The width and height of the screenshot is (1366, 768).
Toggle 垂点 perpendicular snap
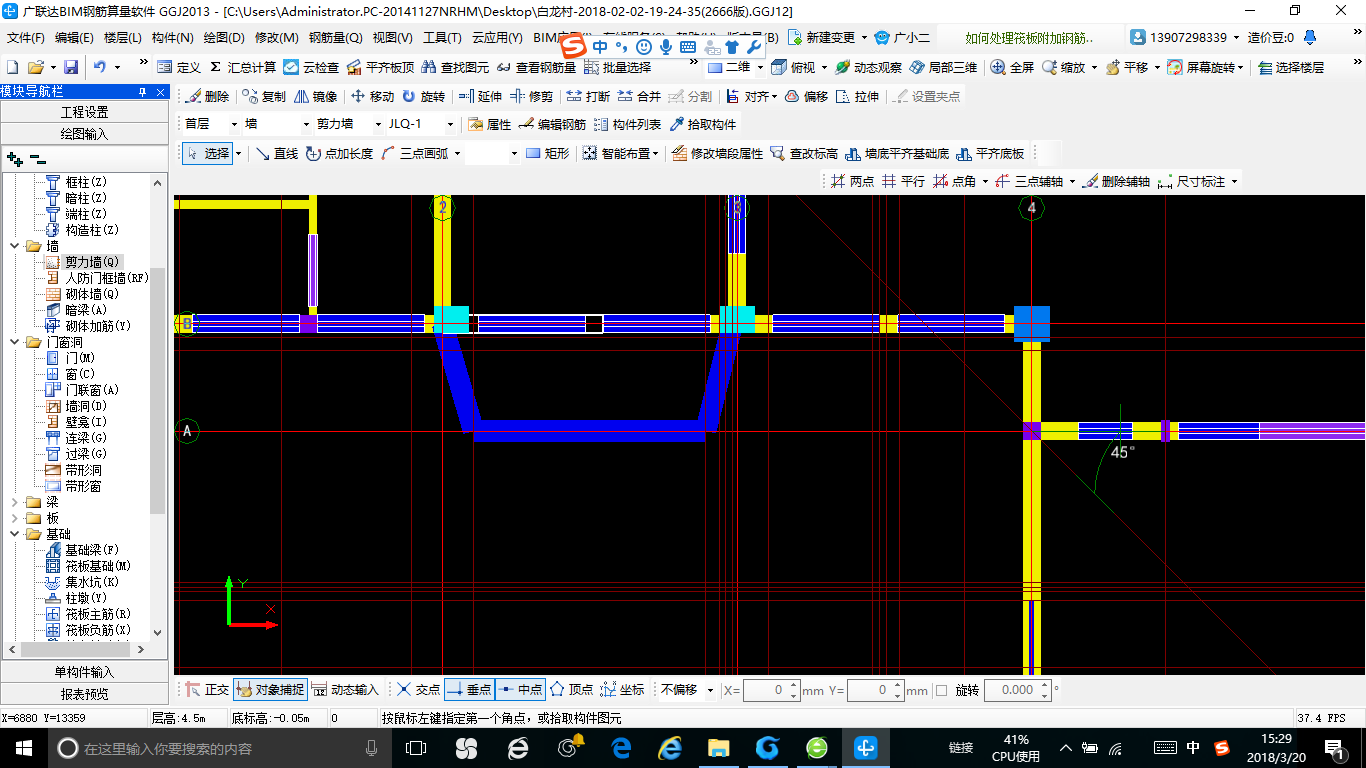pyautogui.click(x=469, y=689)
